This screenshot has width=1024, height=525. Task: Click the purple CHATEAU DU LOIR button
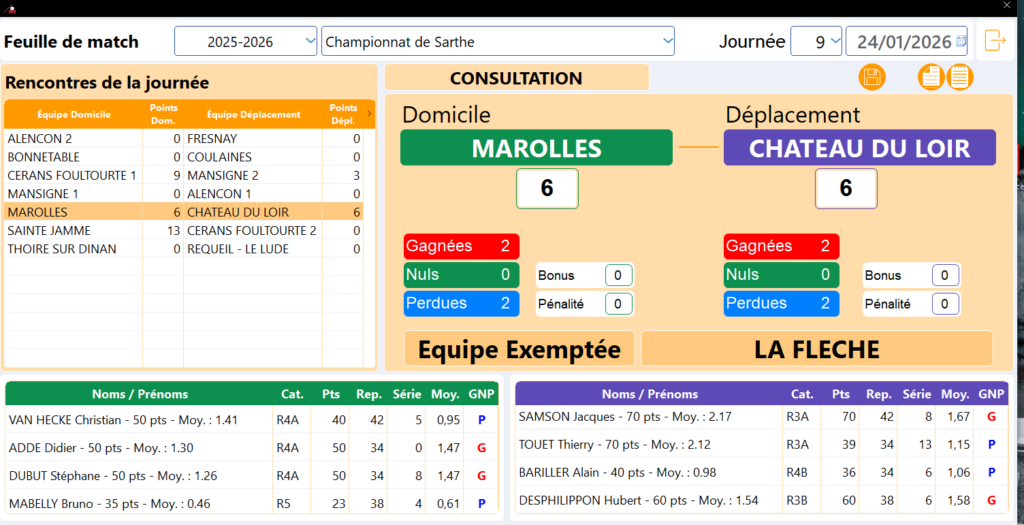click(859, 148)
